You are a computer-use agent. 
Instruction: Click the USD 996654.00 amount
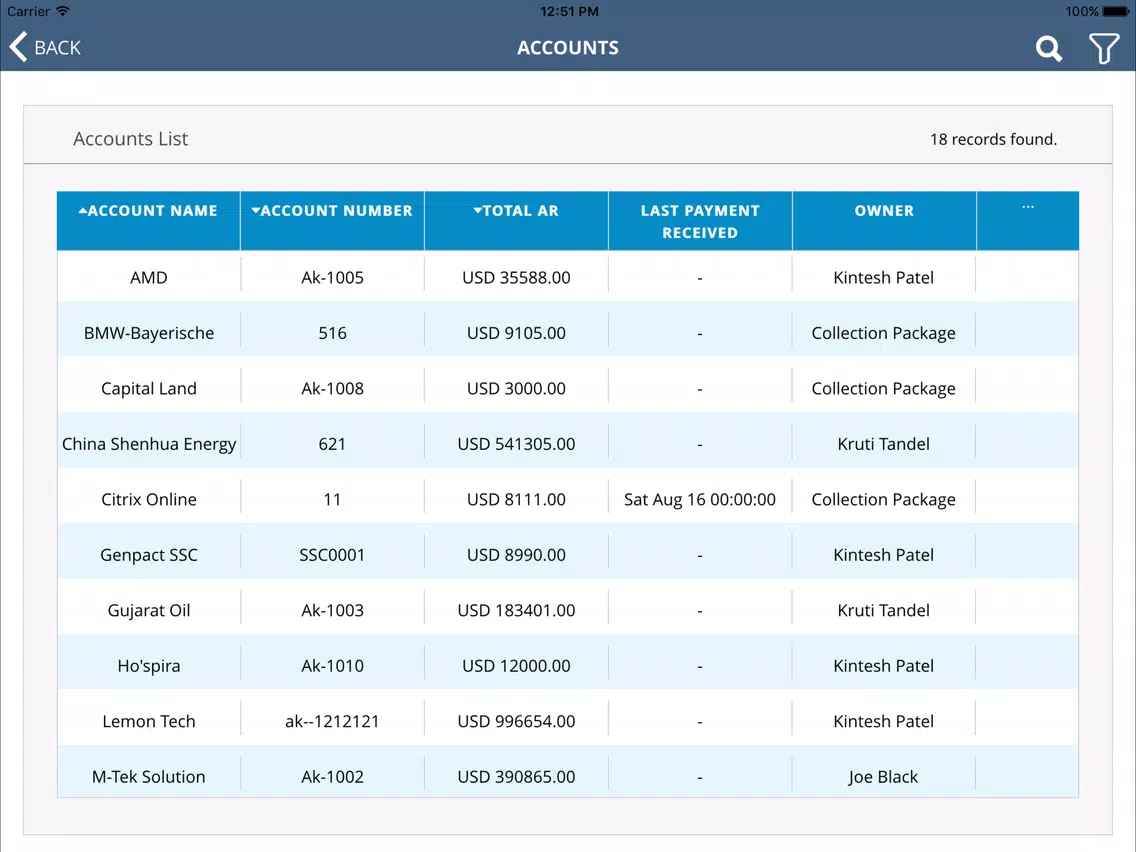(x=517, y=722)
